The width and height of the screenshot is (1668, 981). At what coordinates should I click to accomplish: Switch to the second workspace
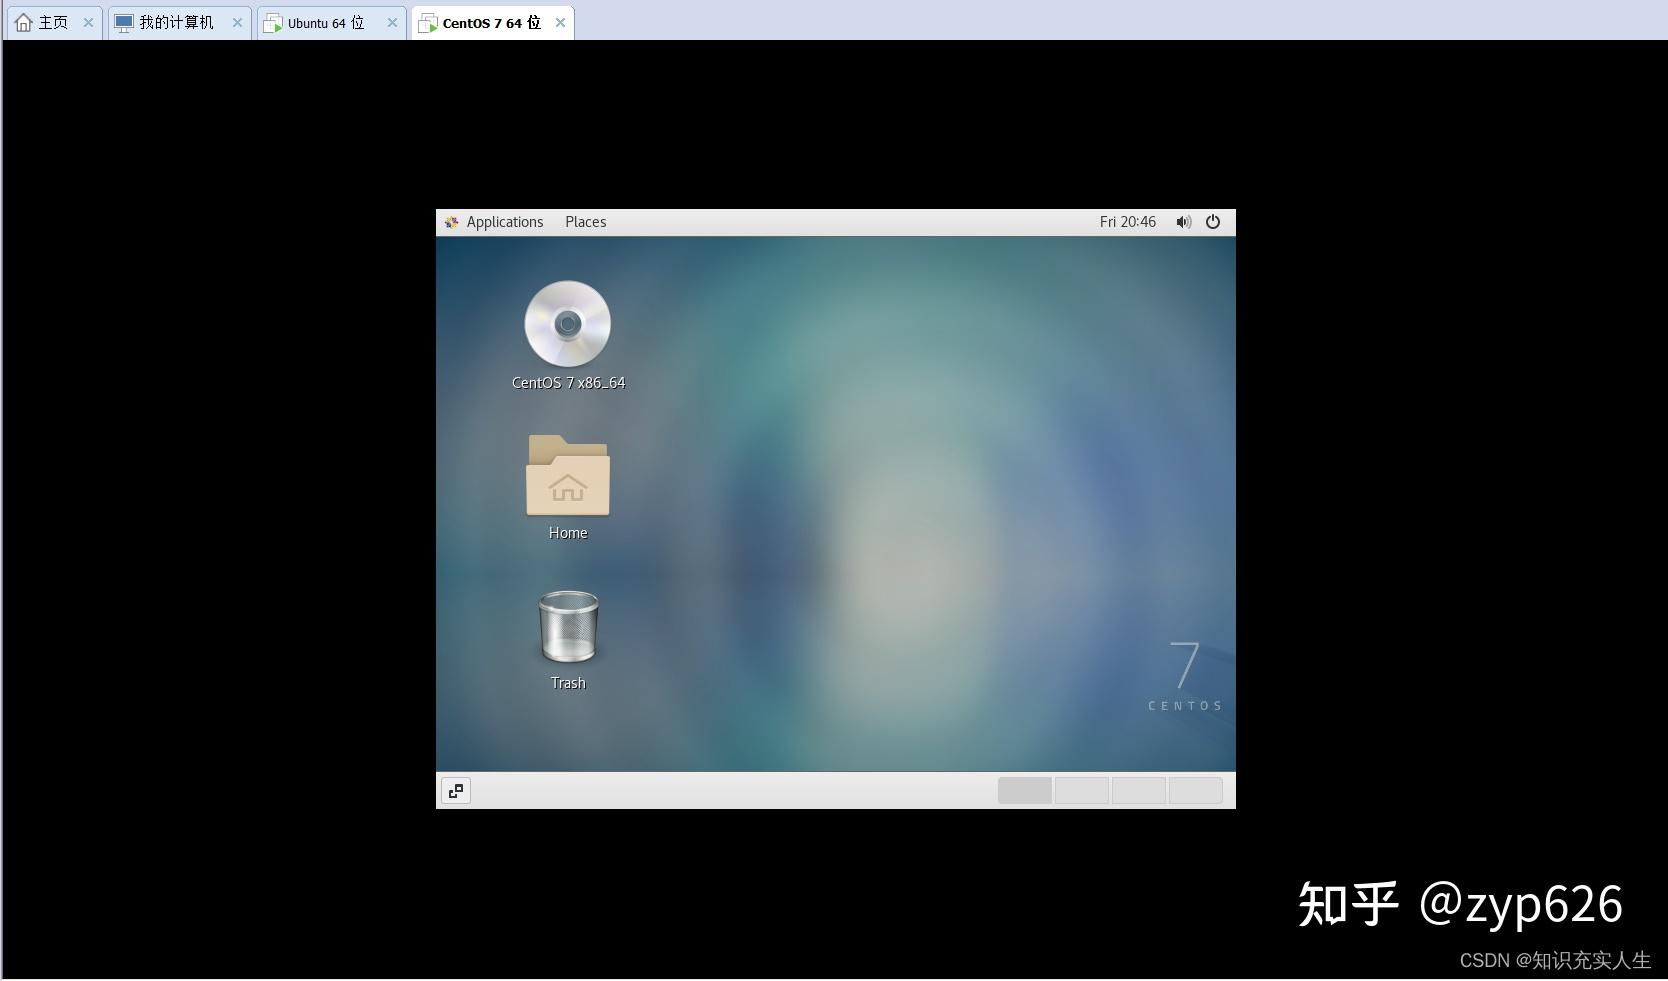coord(1082,790)
